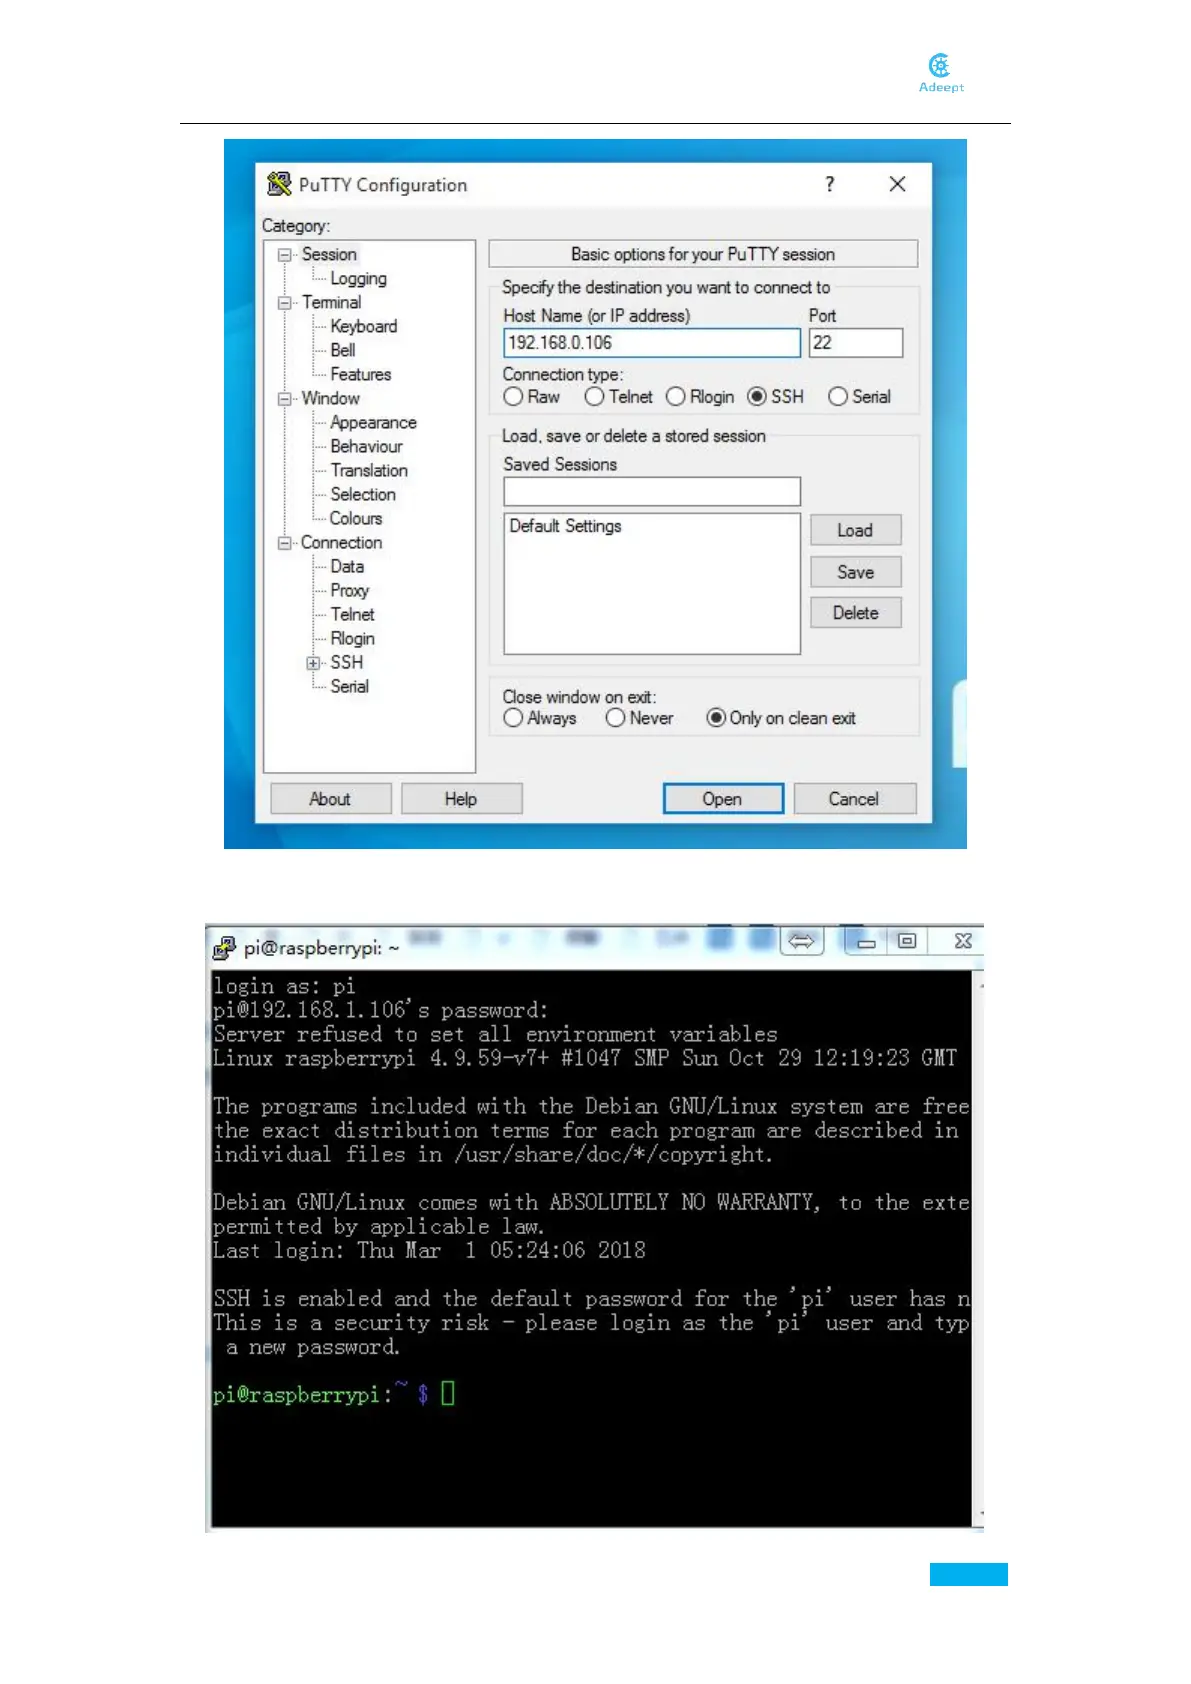Click the Port field showing 22
1191x1684 pixels.
856,343
